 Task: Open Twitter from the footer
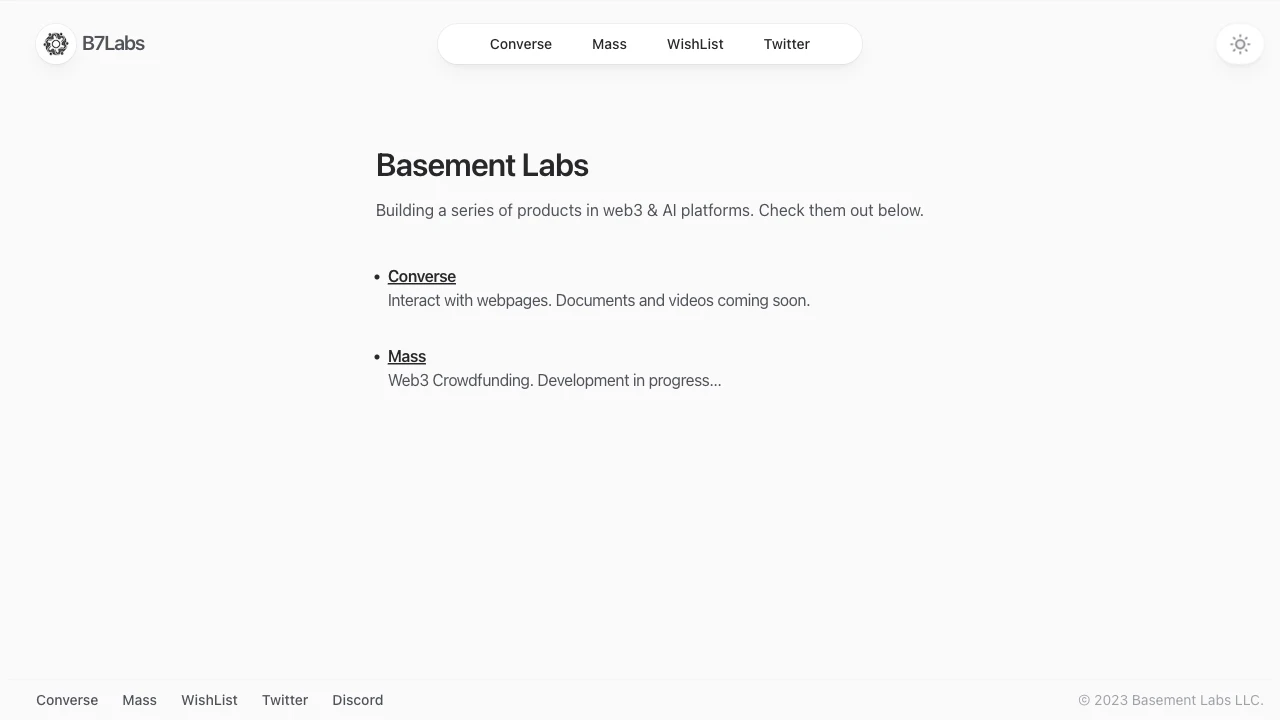(x=284, y=700)
